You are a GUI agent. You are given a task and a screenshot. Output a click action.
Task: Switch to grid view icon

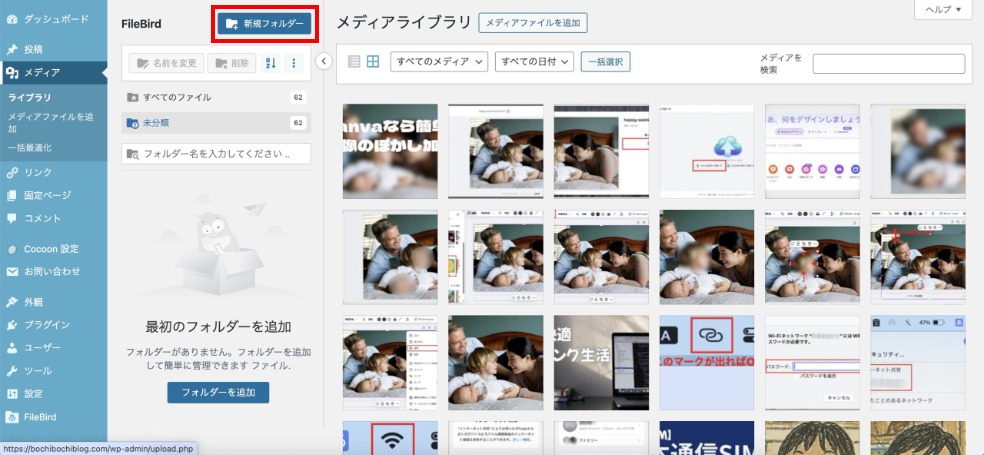click(373, 62)
